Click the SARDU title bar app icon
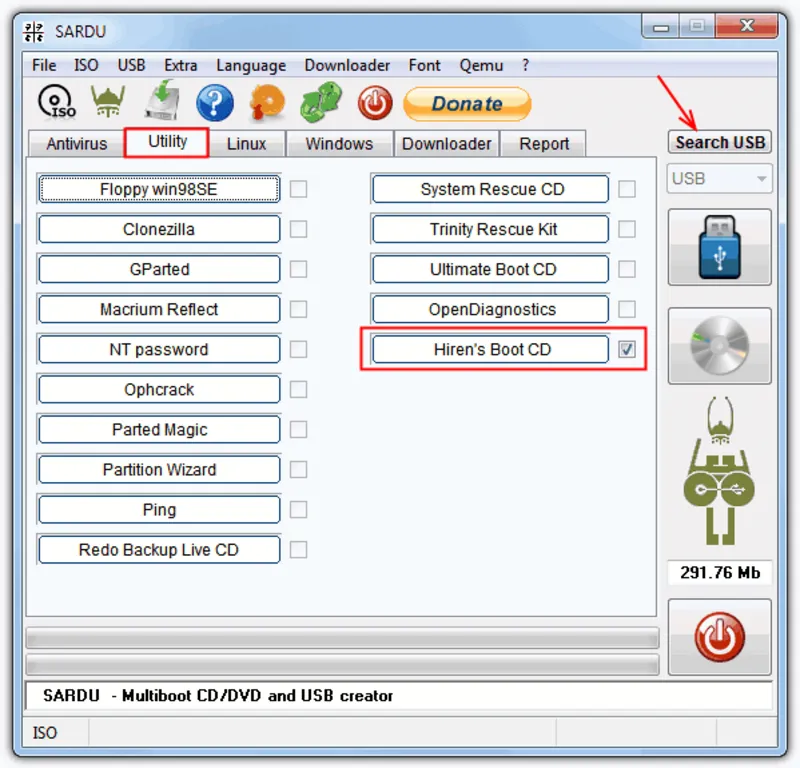 (34, 32)
